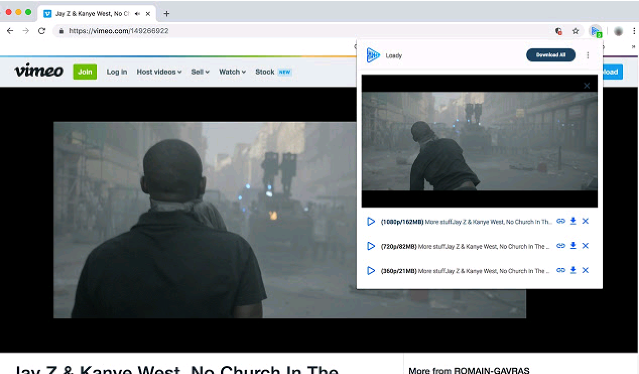Open the Chrome profile avatar
The width and height of the screenshot is (639, 374).
618,31
